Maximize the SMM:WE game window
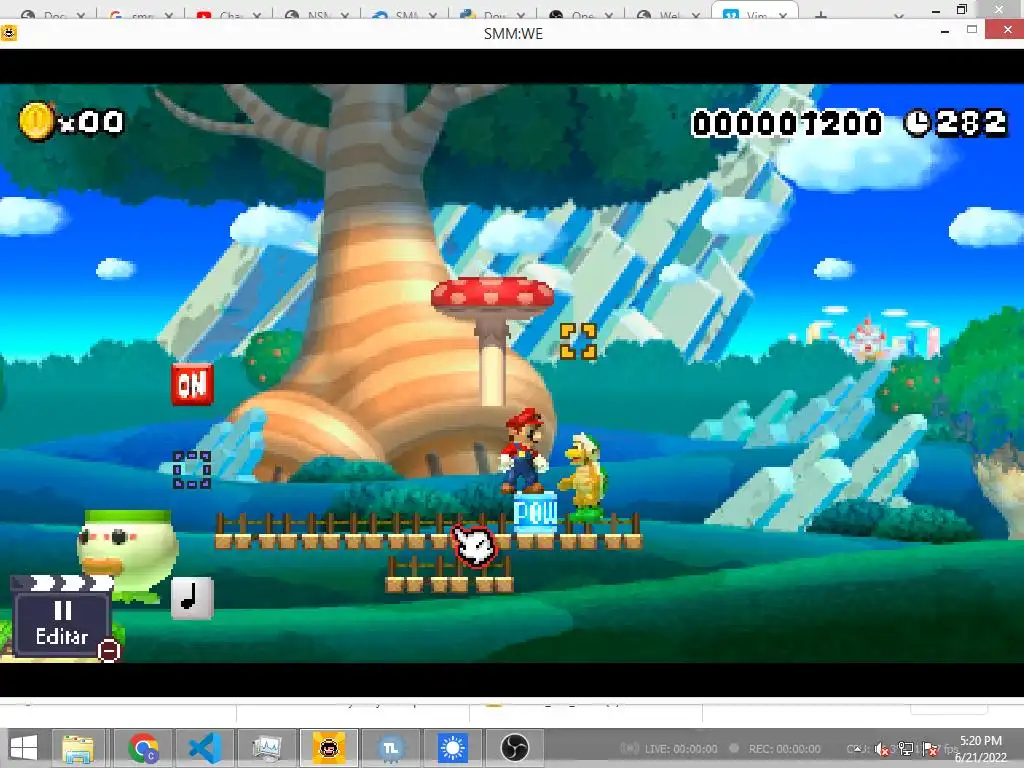Screen dimensions: 1024x768 [x=972, y=29]
